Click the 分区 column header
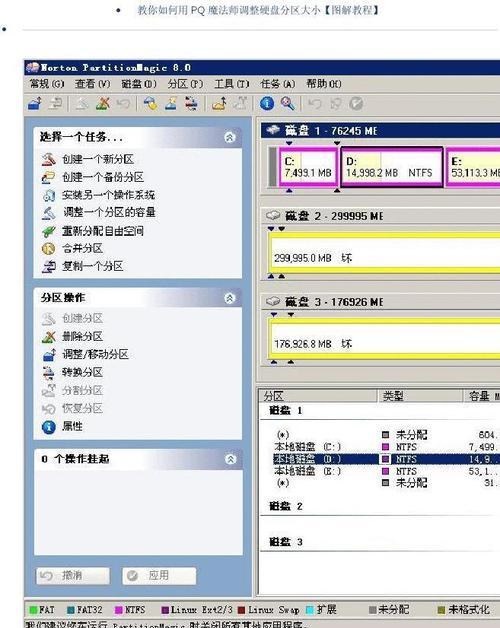The height and width of the screenshot is (628, 500). coord(319,396)
